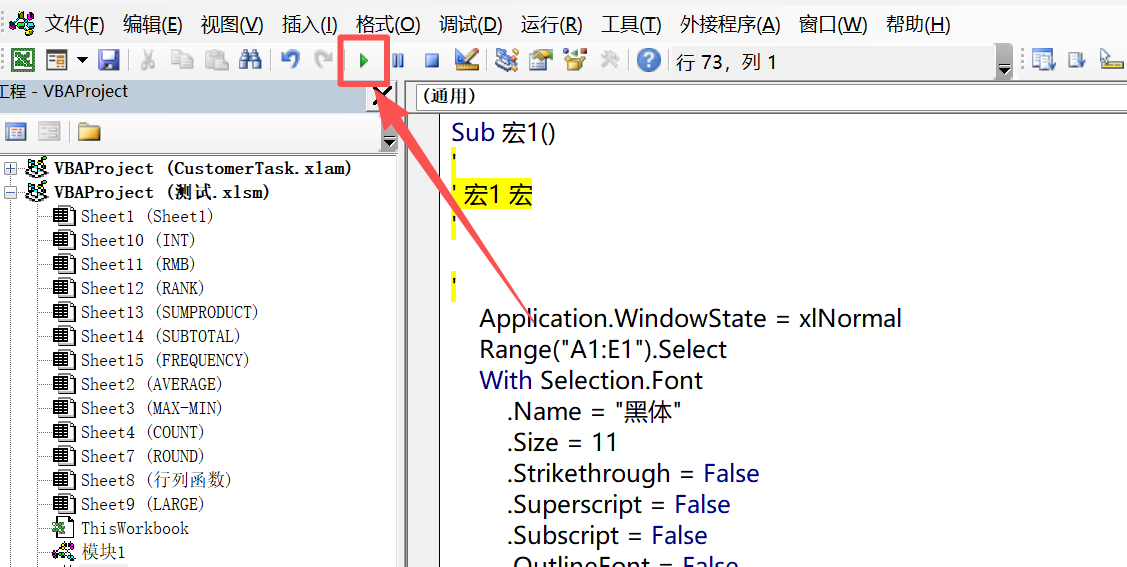Click the Undo arrow icon

290,61
